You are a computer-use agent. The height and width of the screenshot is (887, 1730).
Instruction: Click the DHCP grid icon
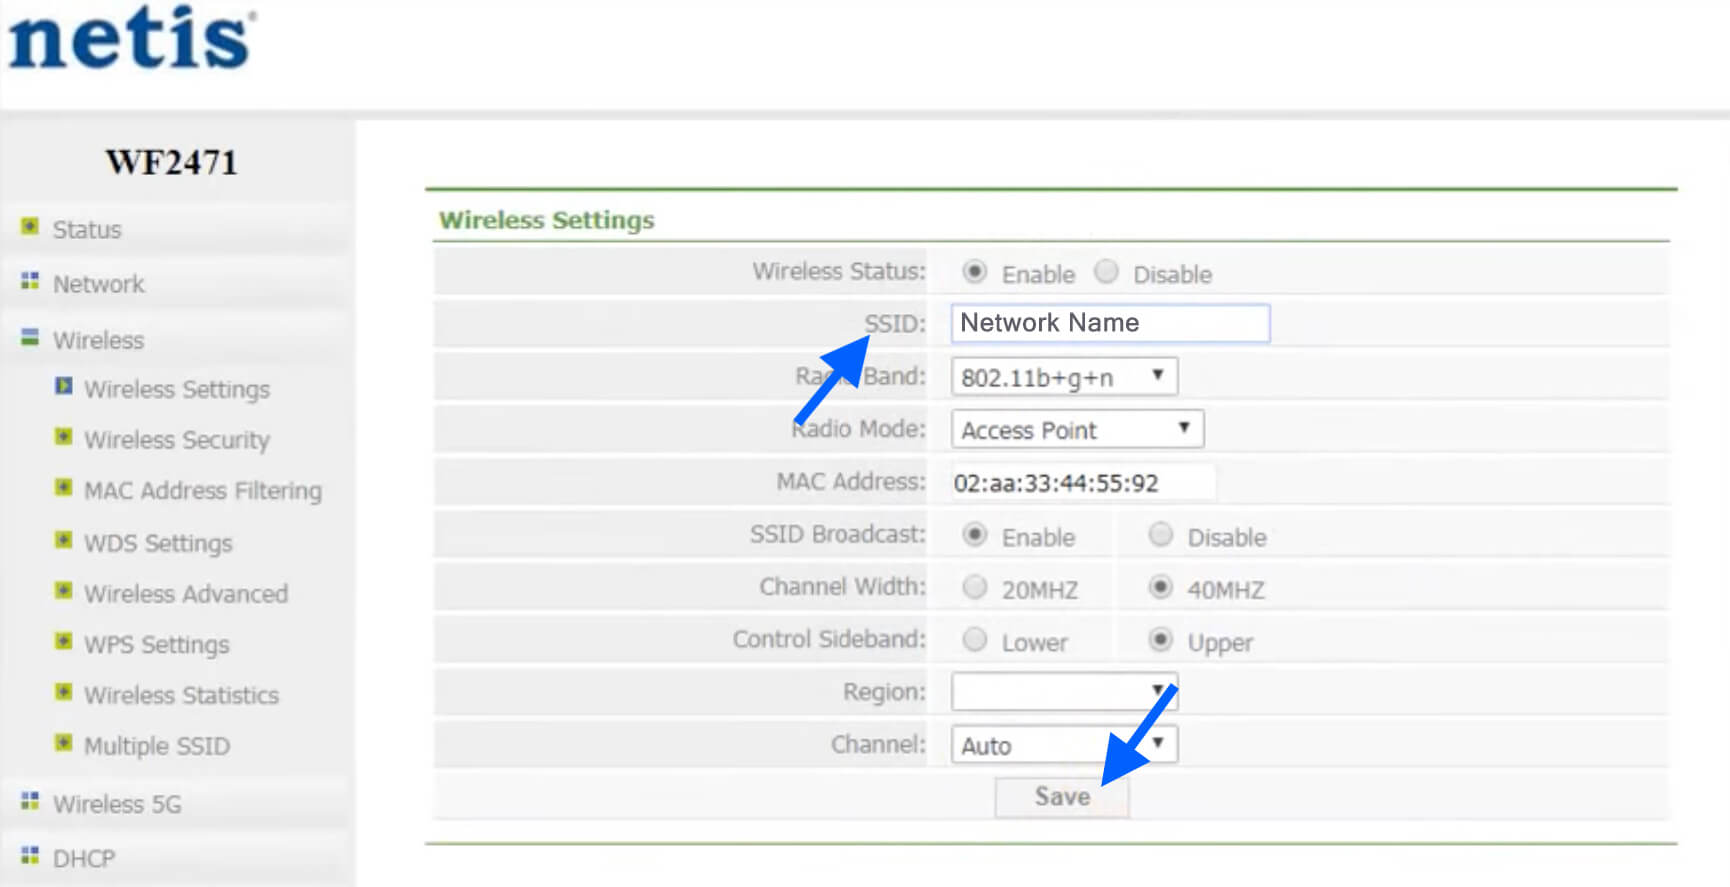(30, 856)
